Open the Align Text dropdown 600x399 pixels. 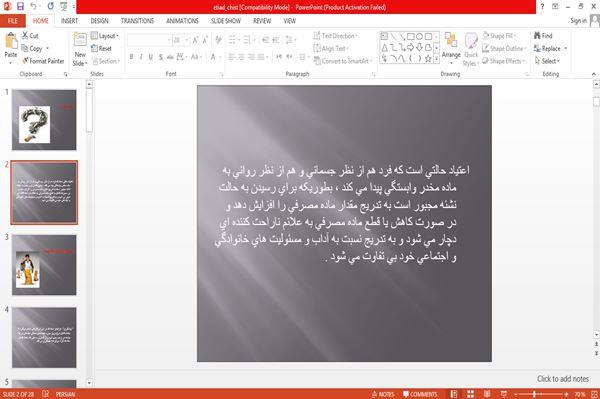(331, 48)
